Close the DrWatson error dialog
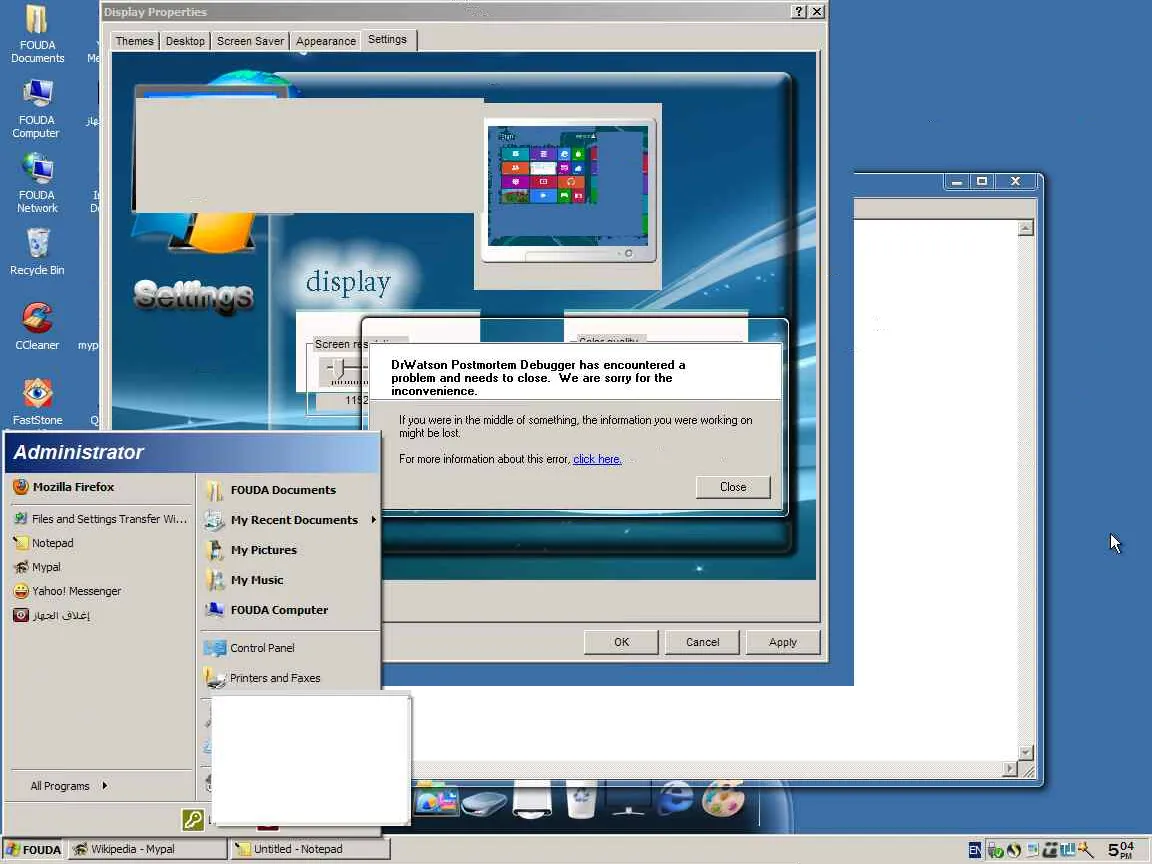The width and height of the screenshot is (1152, 864). (x=733, y=487)
